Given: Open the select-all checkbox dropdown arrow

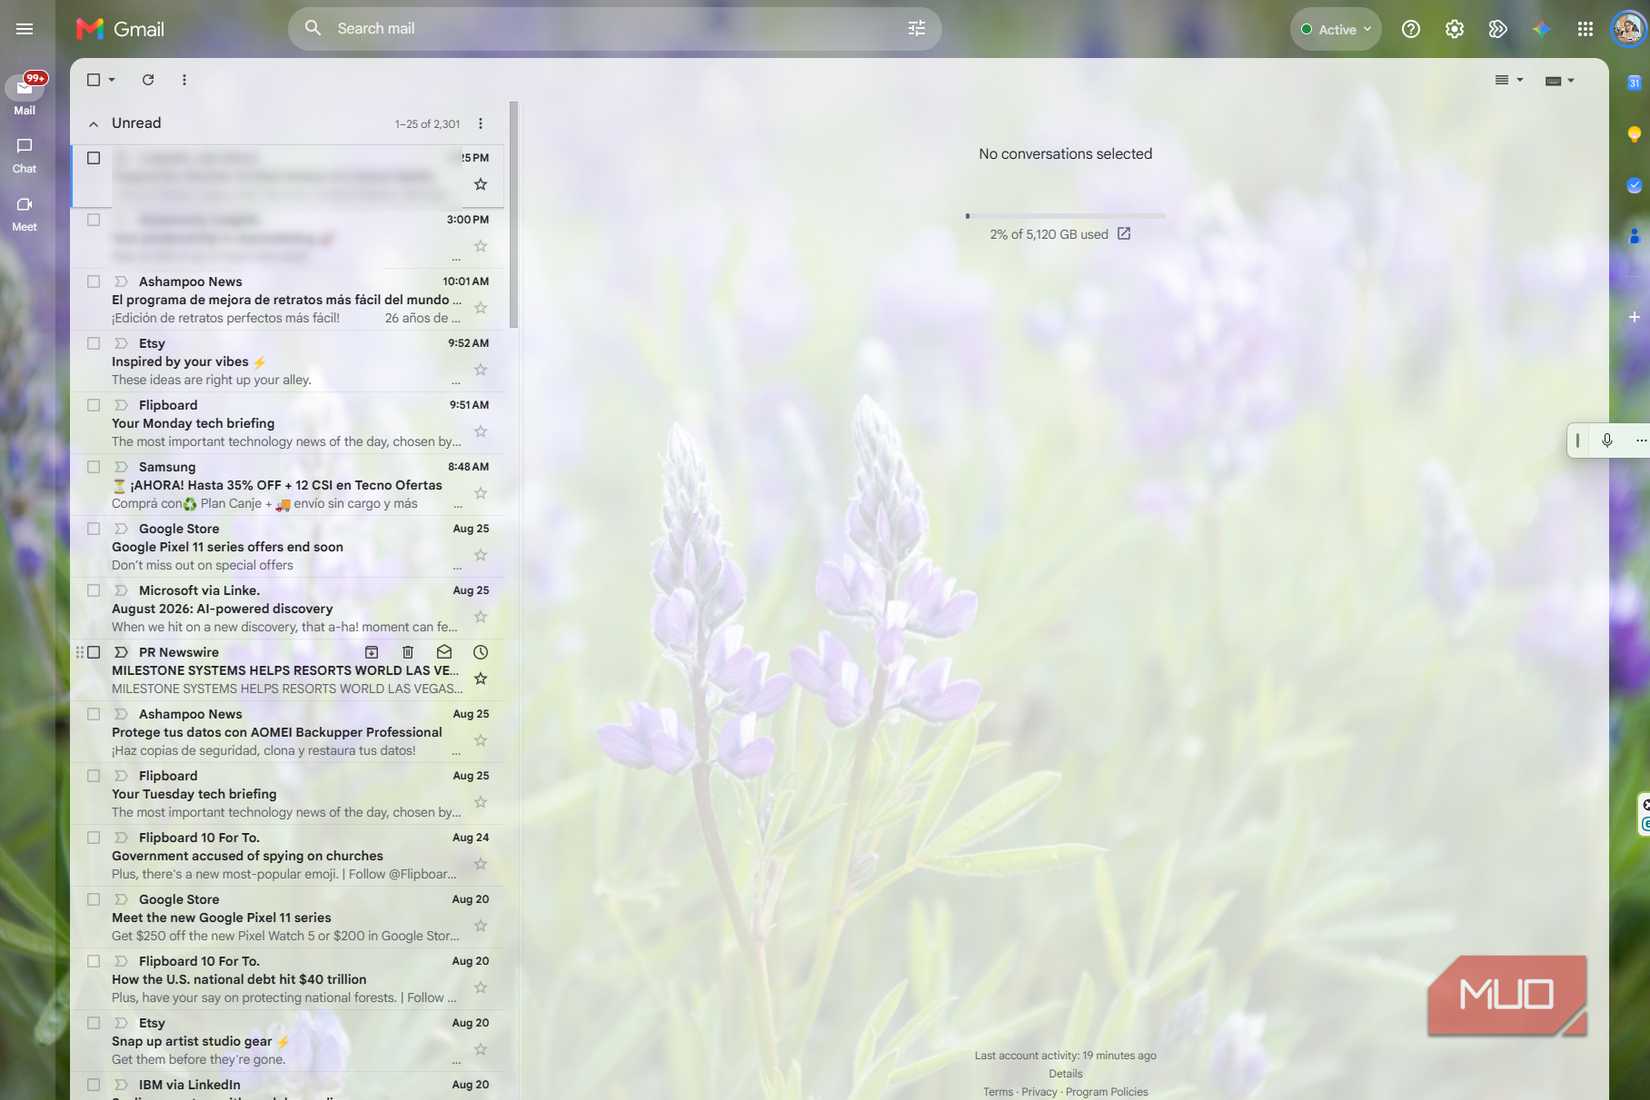Looking at the screenshot, I should click(x=111, y=80).
